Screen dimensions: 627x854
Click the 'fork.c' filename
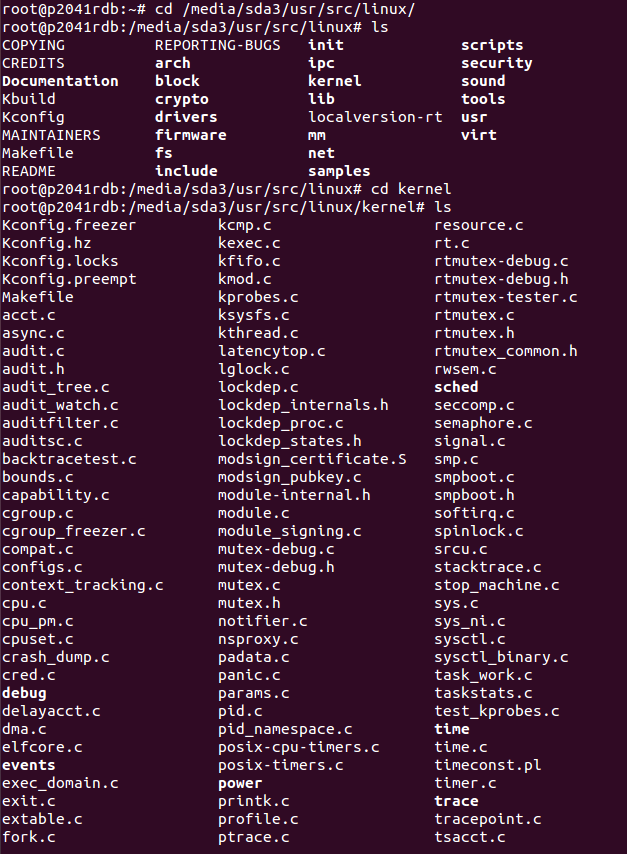pos(29,837)
